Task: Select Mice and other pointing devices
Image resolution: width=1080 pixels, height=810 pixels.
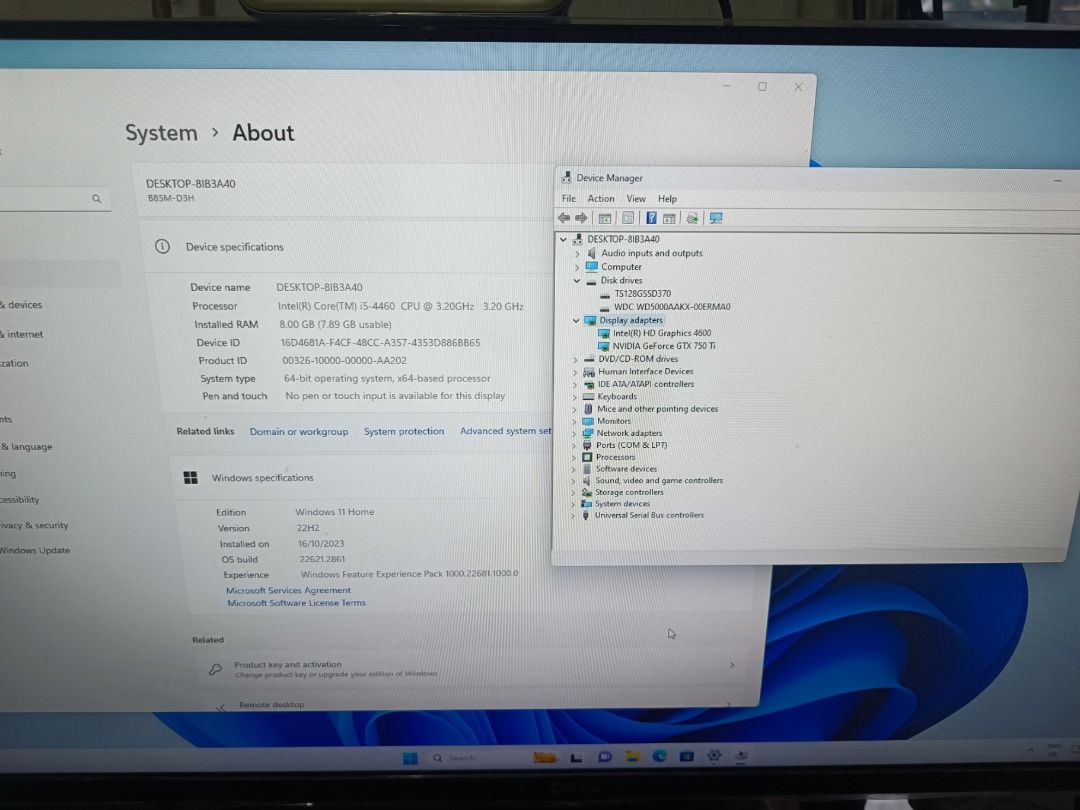Action: (657, 409)
